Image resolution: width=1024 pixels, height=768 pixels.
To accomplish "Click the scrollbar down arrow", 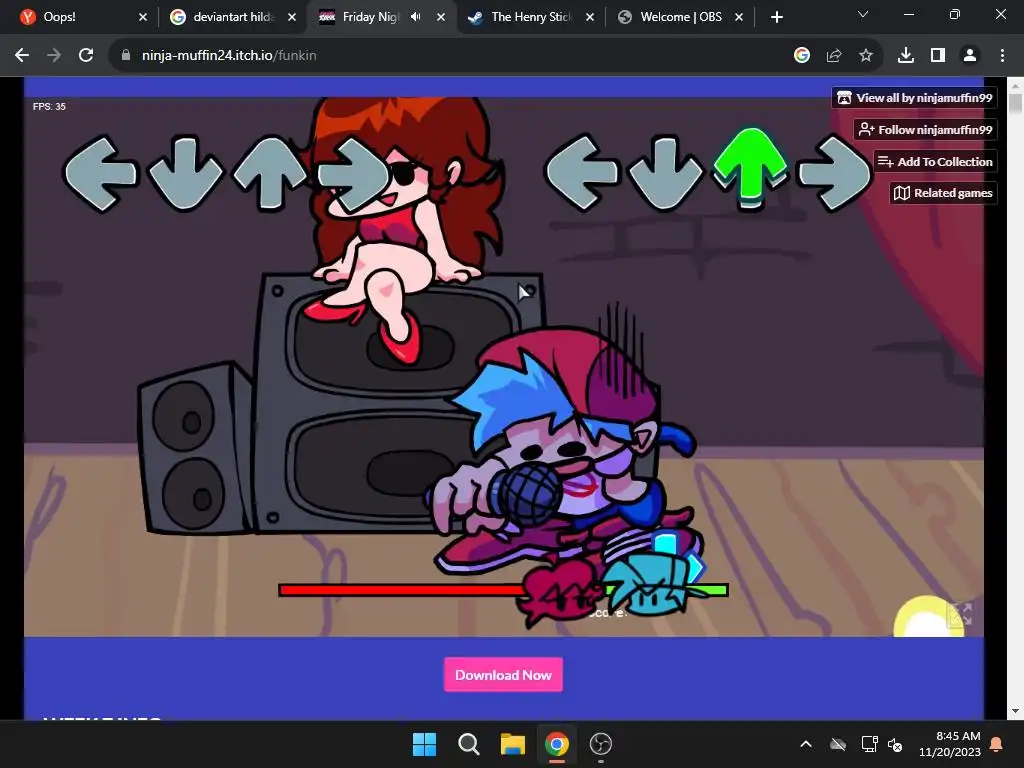I will 1015,711.
